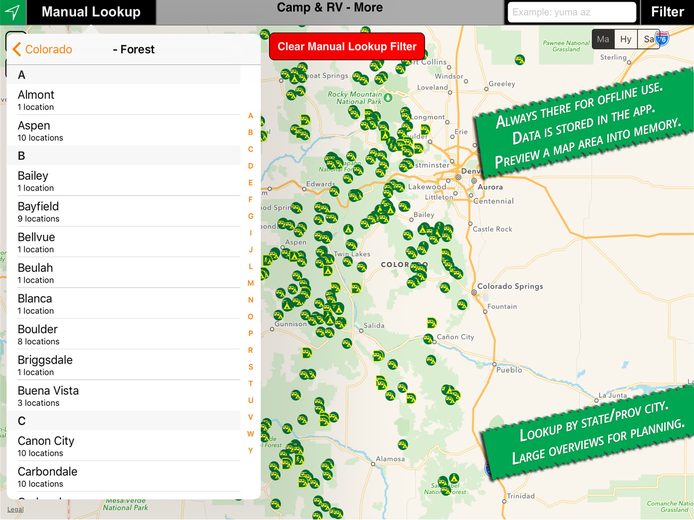694x520 pixels.
Task: Select Boulder with 8 locations
Action: [124, 335]
